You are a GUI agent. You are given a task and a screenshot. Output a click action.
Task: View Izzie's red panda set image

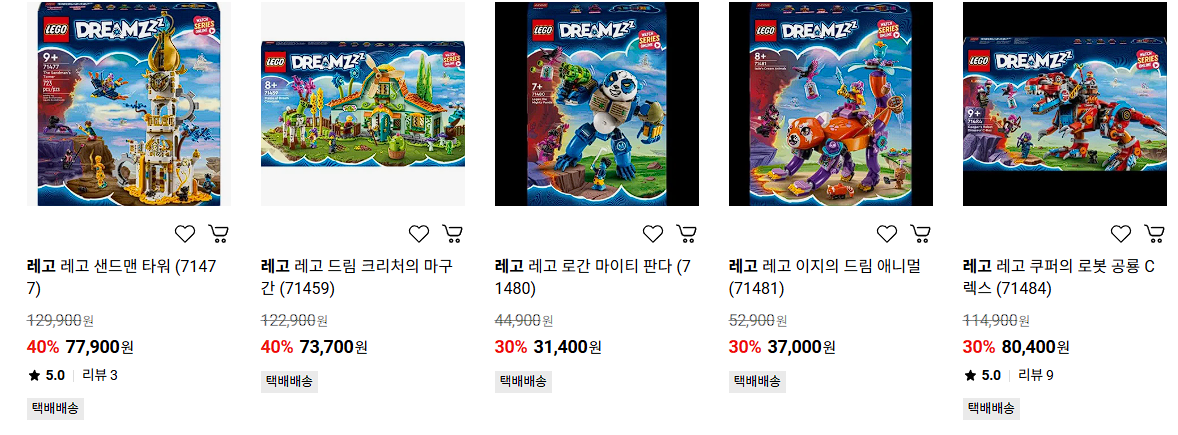831,104
